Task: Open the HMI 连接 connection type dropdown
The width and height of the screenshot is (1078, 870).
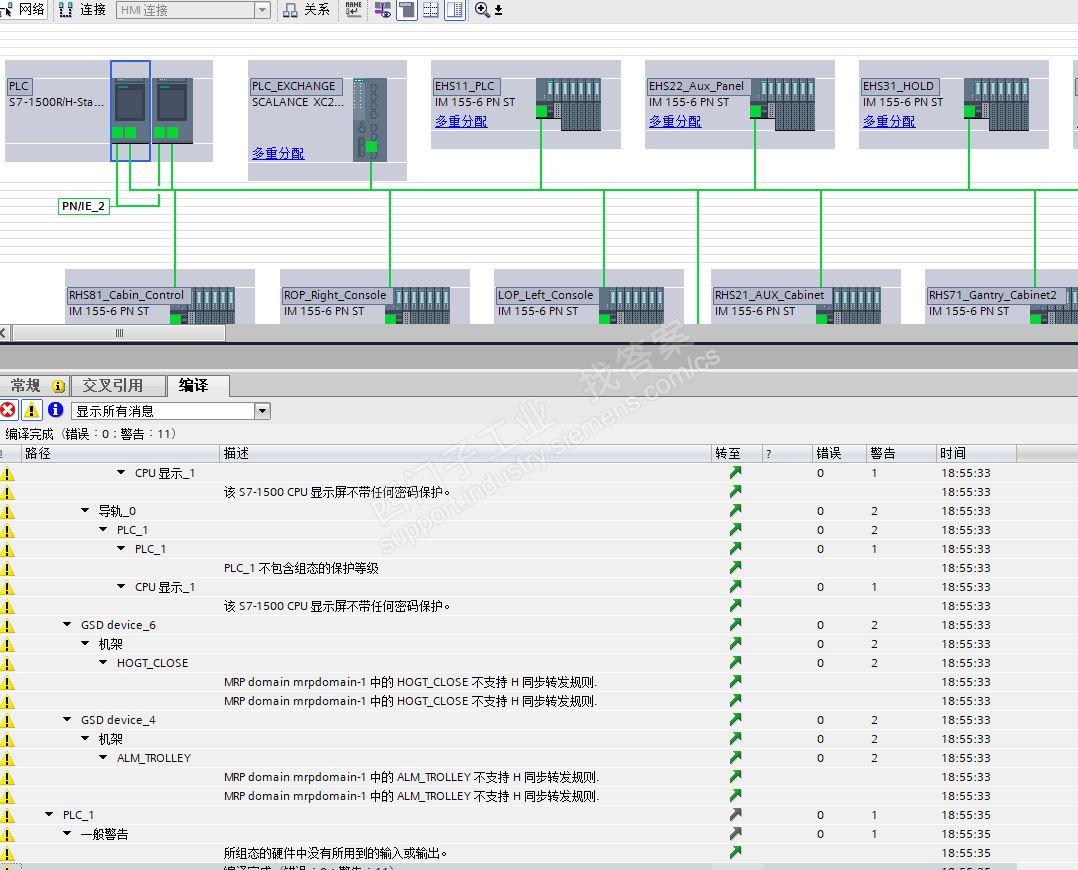Action: click(x=262, y=10)
